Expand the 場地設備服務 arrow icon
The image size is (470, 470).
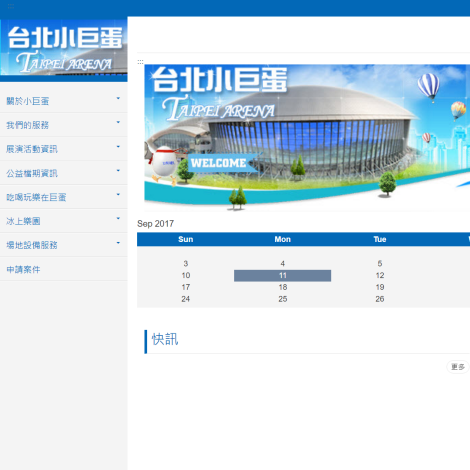[118, 243]
